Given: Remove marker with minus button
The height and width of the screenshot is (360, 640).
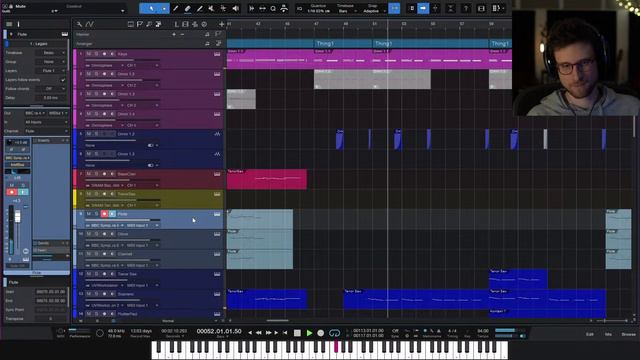Looking at the screenshot, I should point(182,34).
